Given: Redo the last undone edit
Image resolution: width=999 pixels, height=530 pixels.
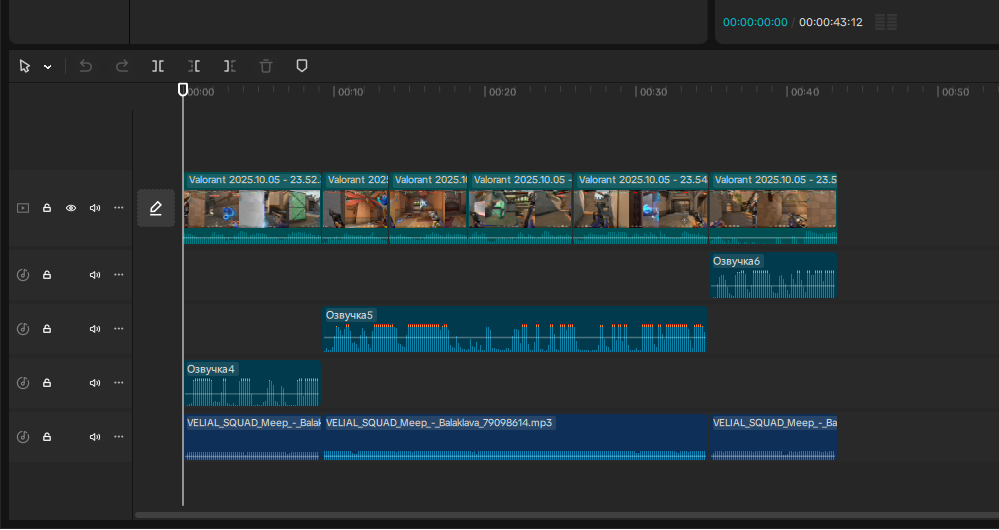Looking at the screenshot, I should [122, 66].
